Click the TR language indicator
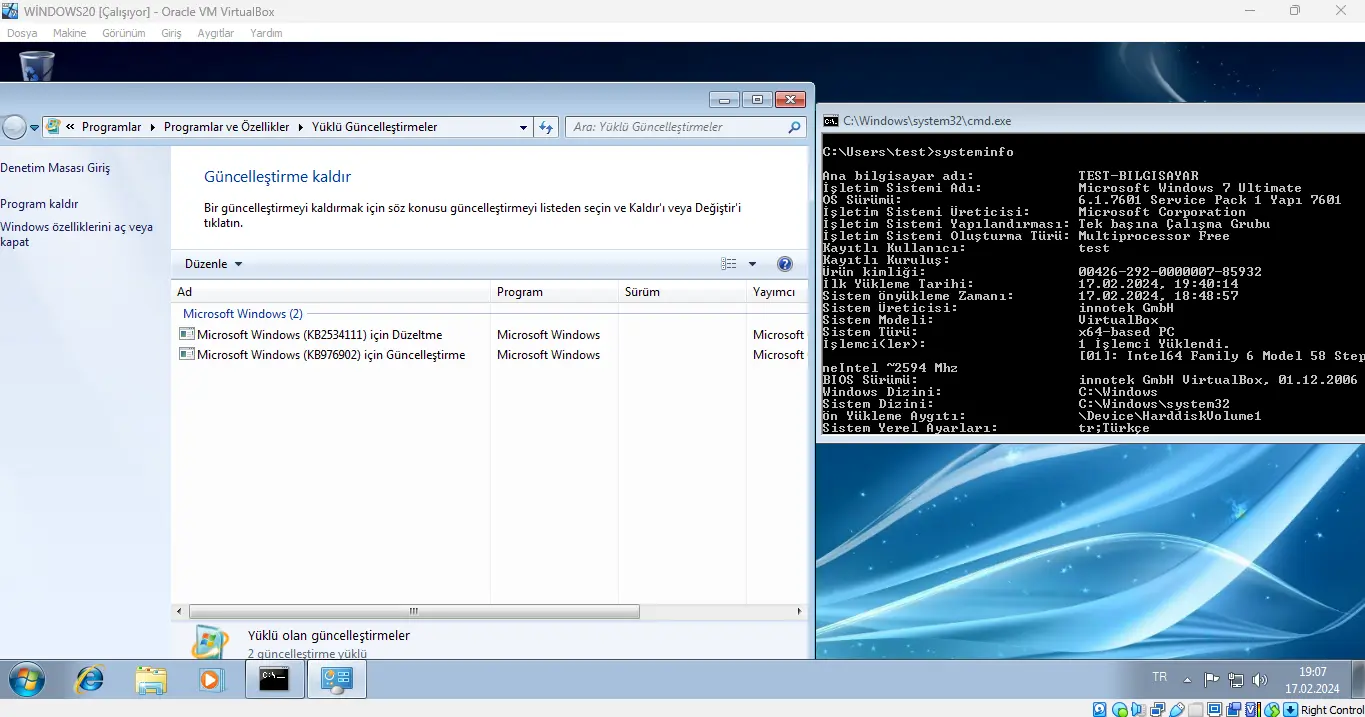The image size is (1365, 717). pyautogui.click(x=1159, y=677)
